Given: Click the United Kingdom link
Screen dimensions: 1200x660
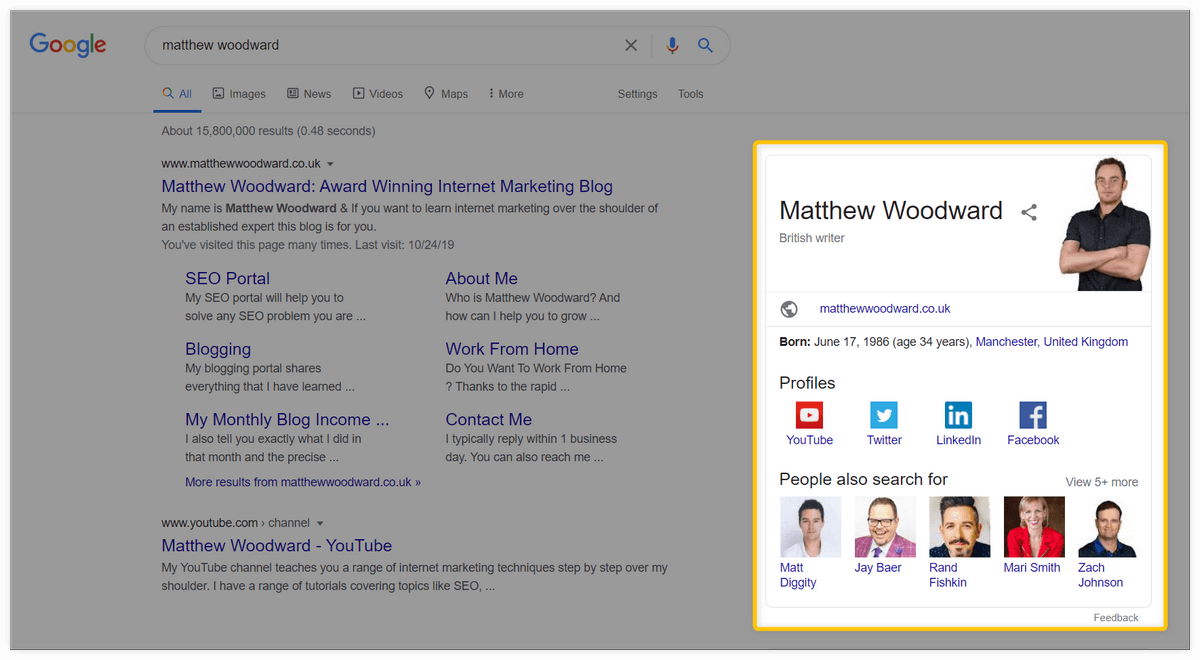Looking at the screenshot, I should (x=1085, y=342).
